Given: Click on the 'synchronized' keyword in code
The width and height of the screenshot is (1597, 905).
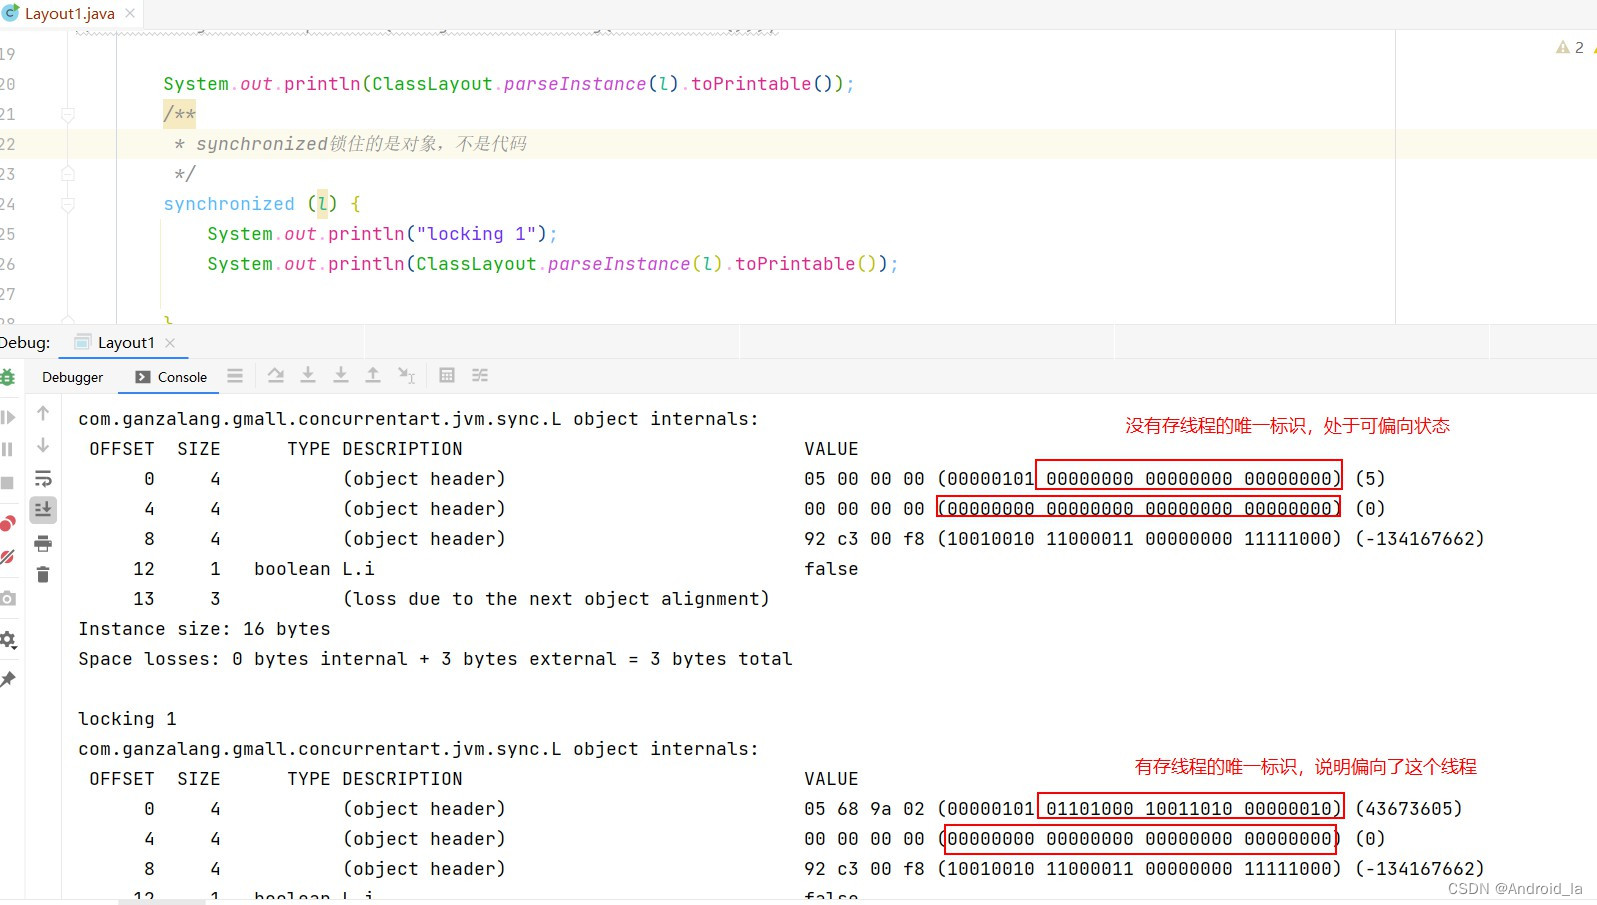Looking at the screenshot, I should 229,204.
